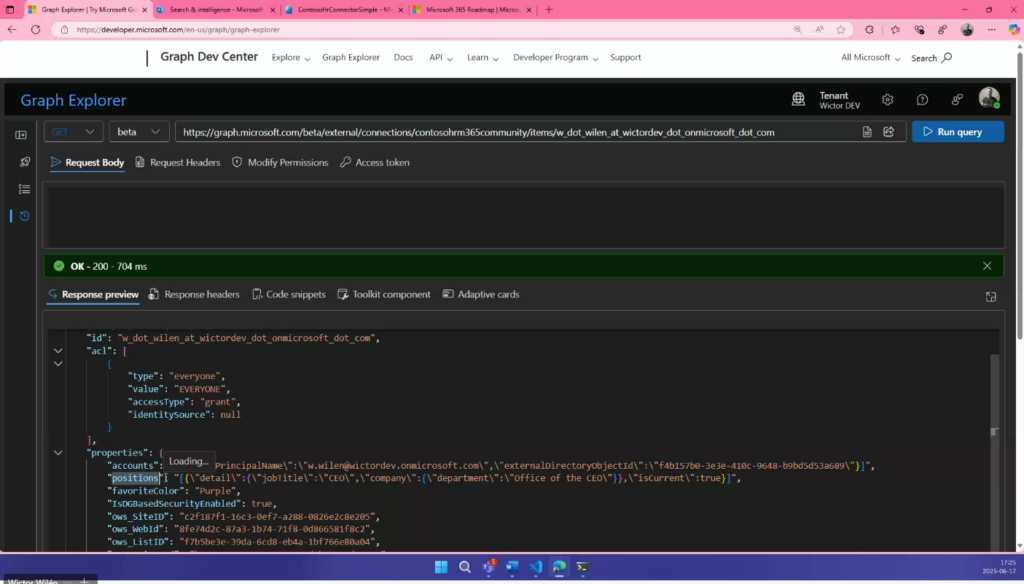The width and height of the screenshot is (1024, 584).
Task: Share the query using the share icon
Action: 889,132
